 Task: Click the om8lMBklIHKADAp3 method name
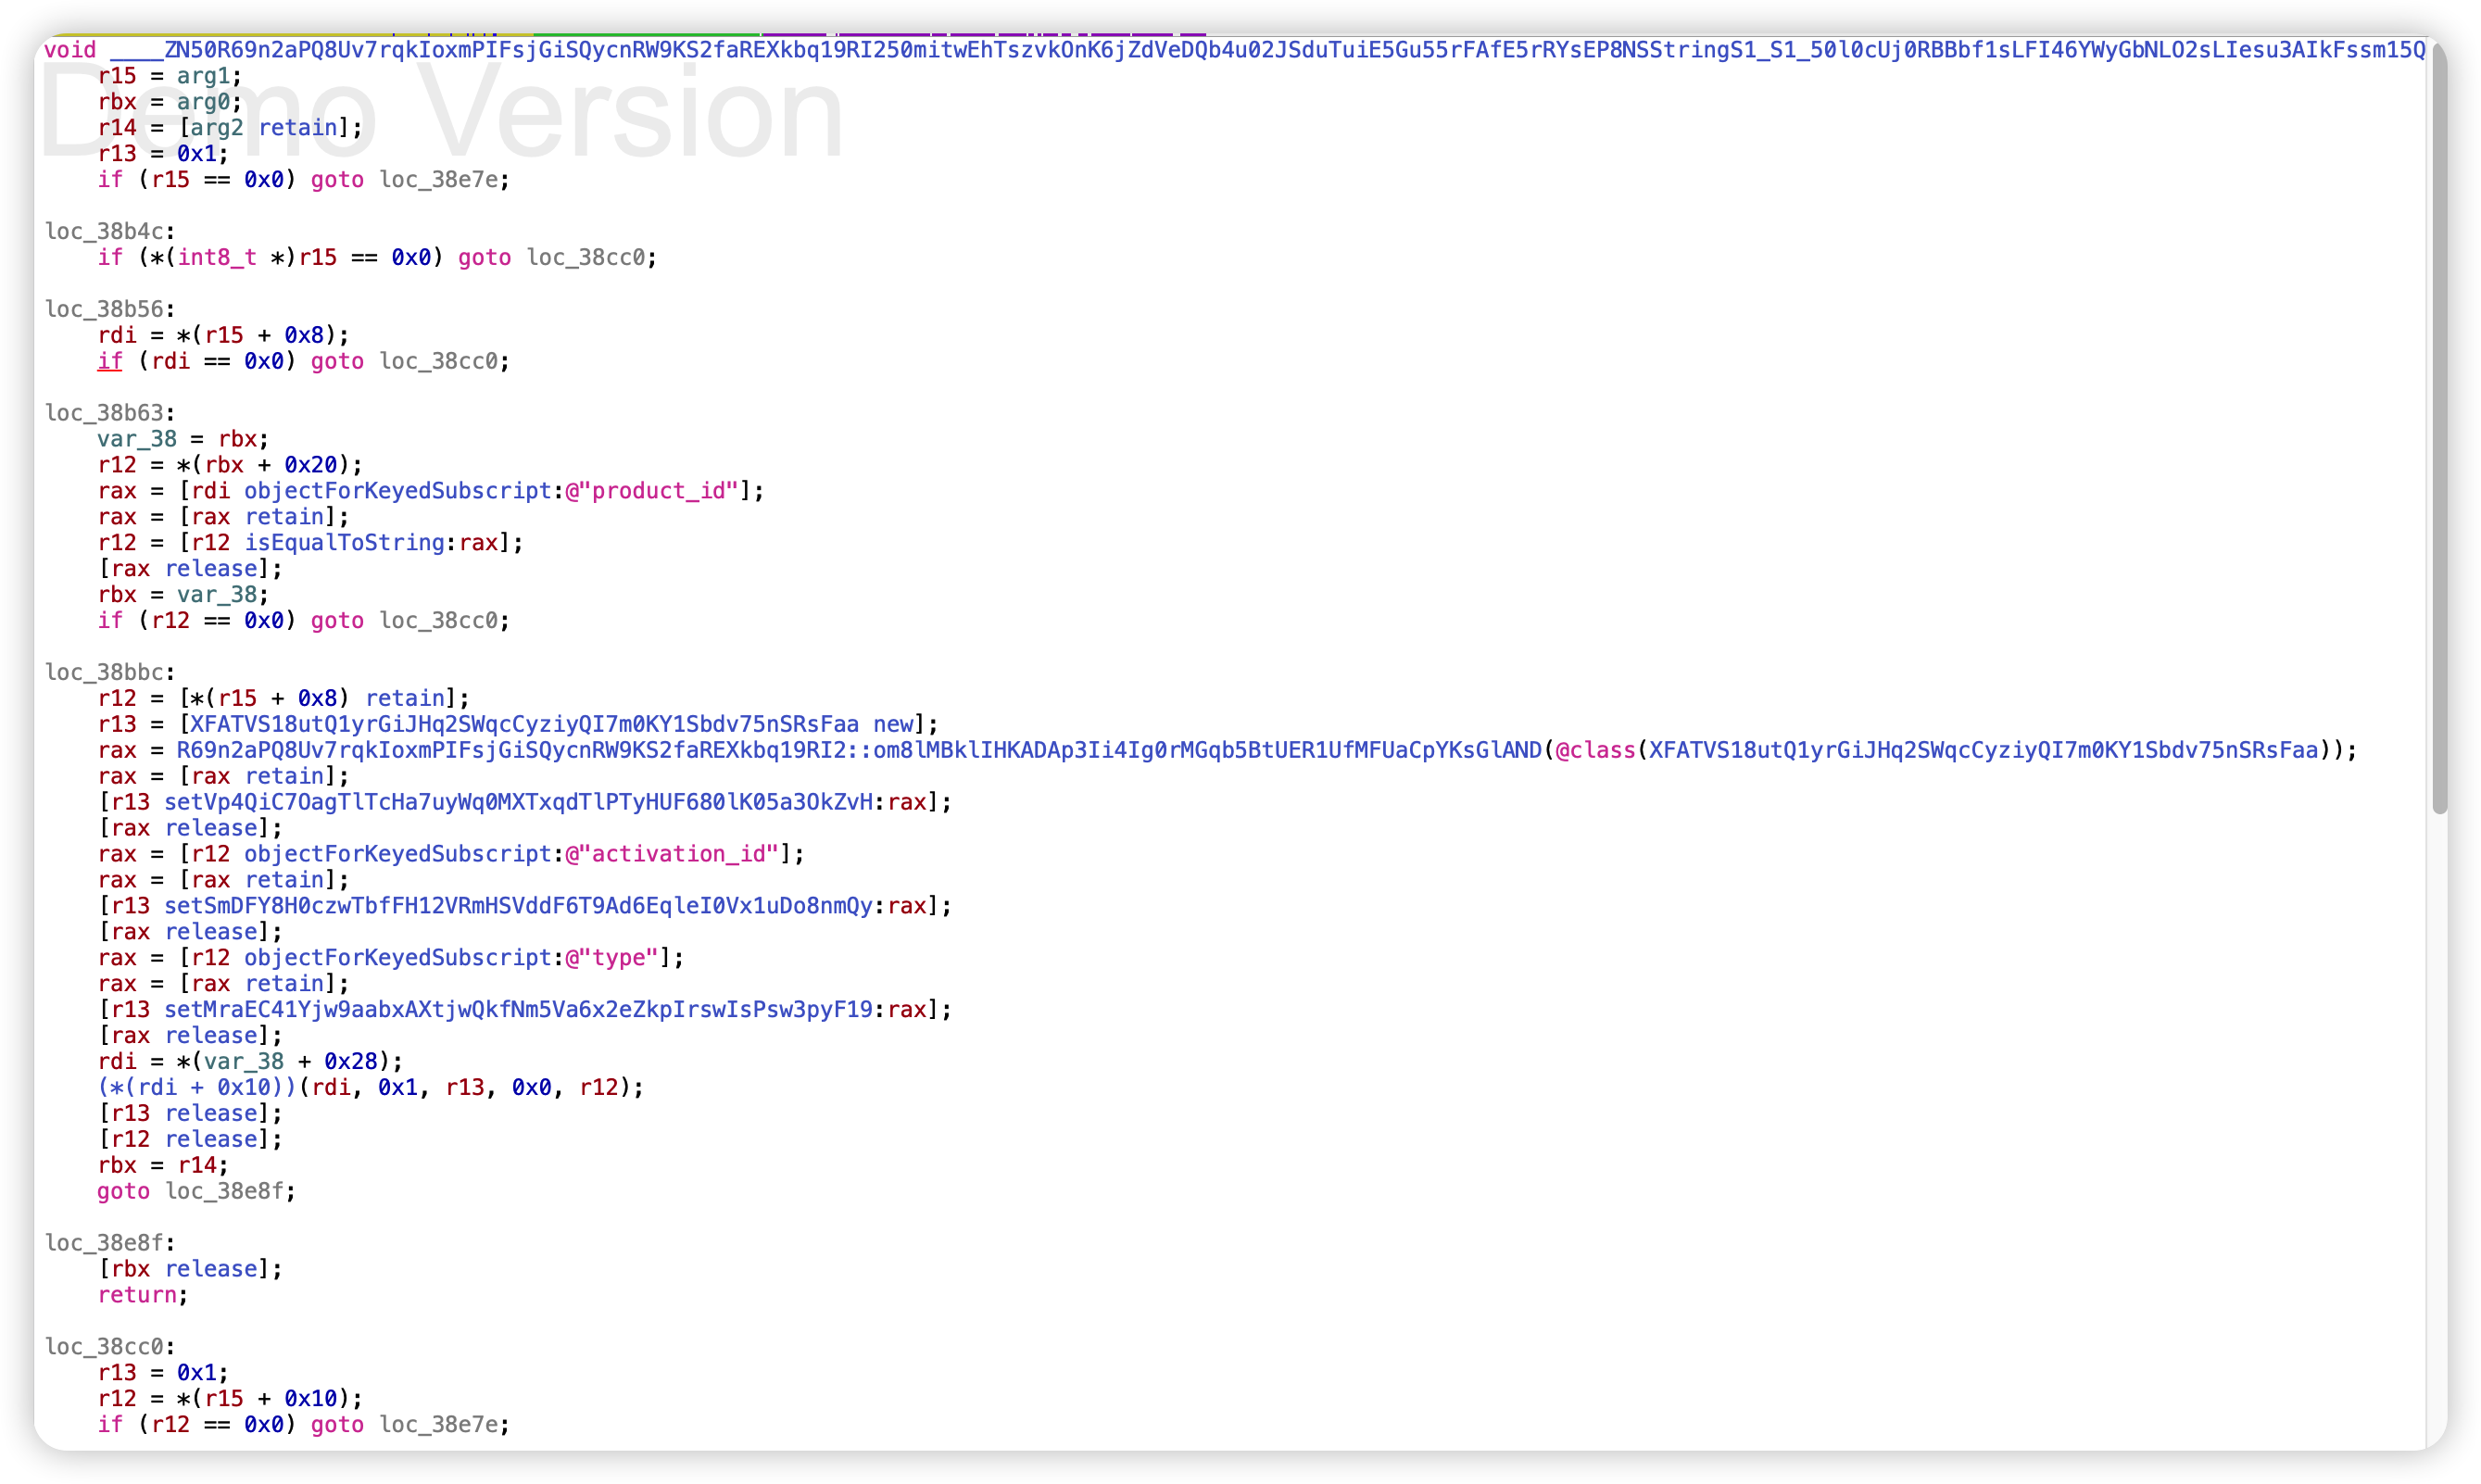pyautogui.click(x=1207, y=750)
